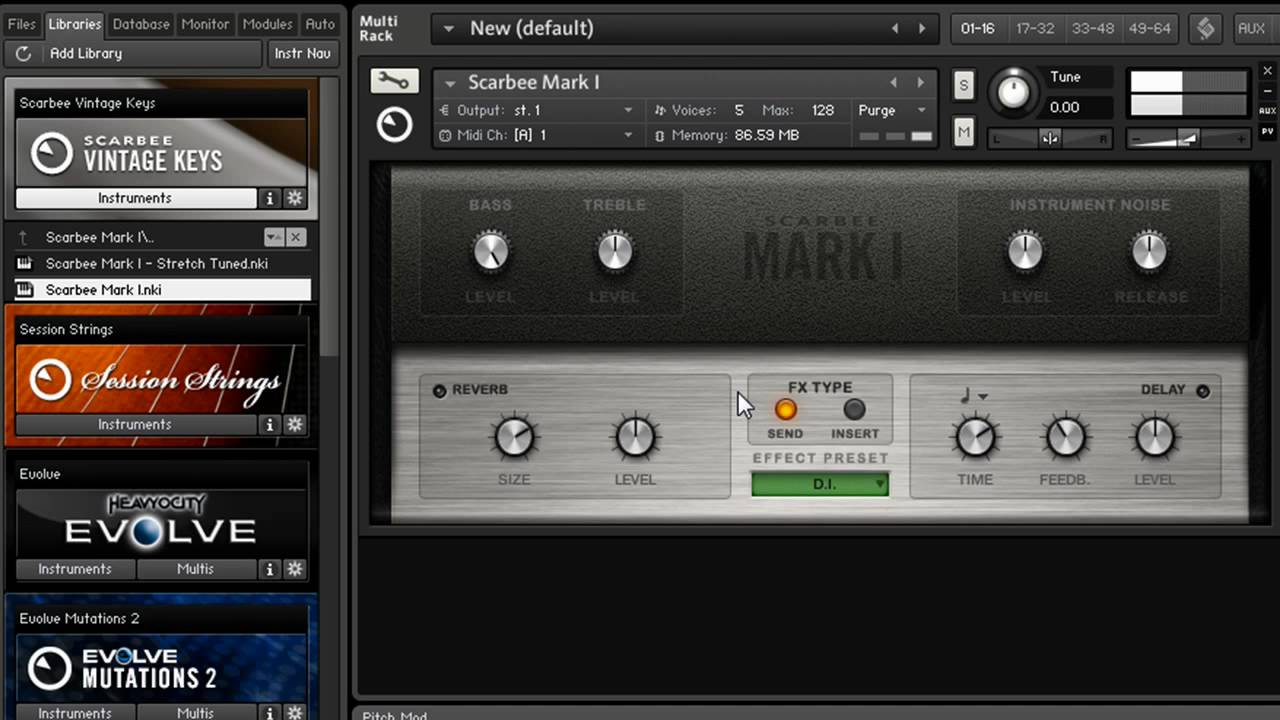Open info for Scarbee Vintage Keys library
The width and height of the screenshot is (1280, 720).
pos(270,198)
